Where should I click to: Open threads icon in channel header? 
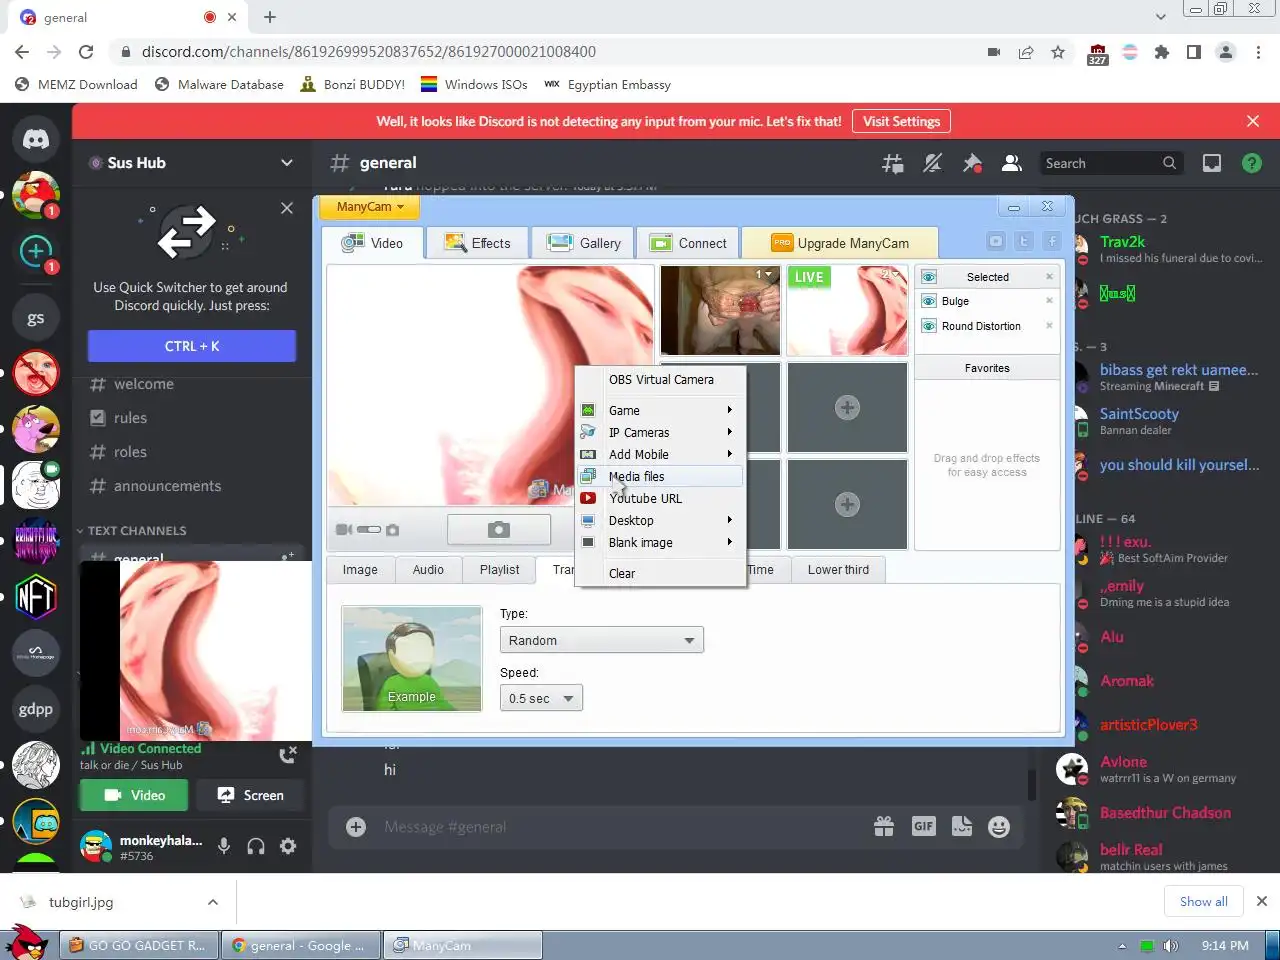point(893,163)
